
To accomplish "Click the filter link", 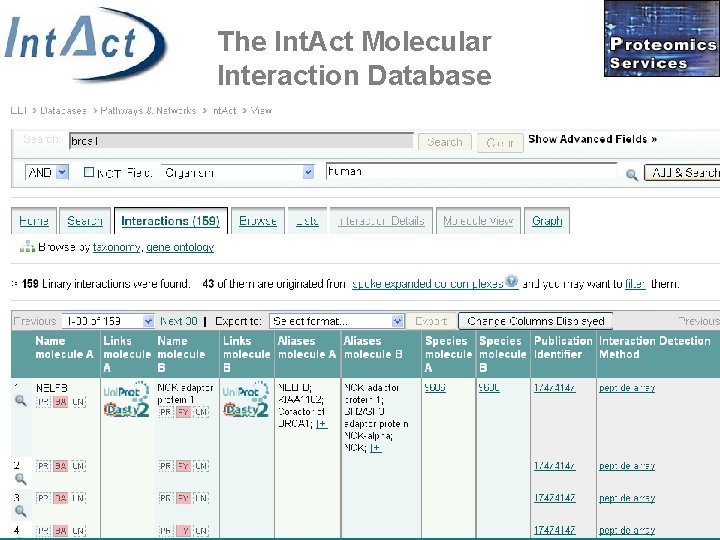I will click(x=636, y=284).
